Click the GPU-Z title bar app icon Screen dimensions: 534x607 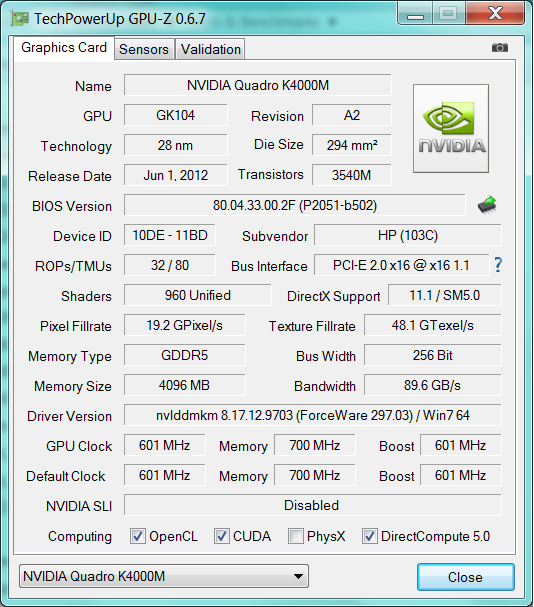pyautogui.click(x=20, y=18)
